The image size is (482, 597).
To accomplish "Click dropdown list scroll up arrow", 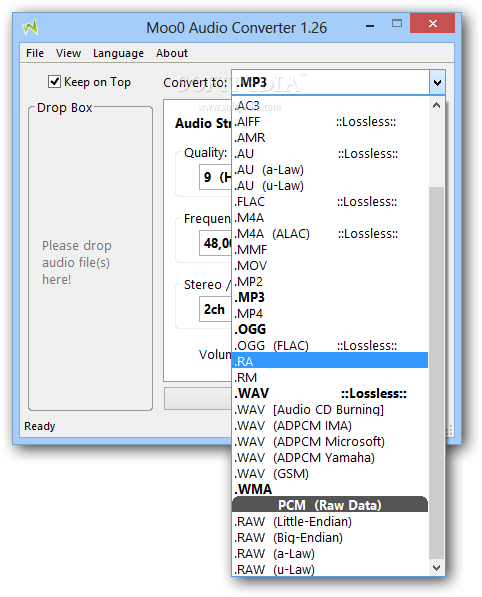I will pyautogui.click(x=436, y=105).
